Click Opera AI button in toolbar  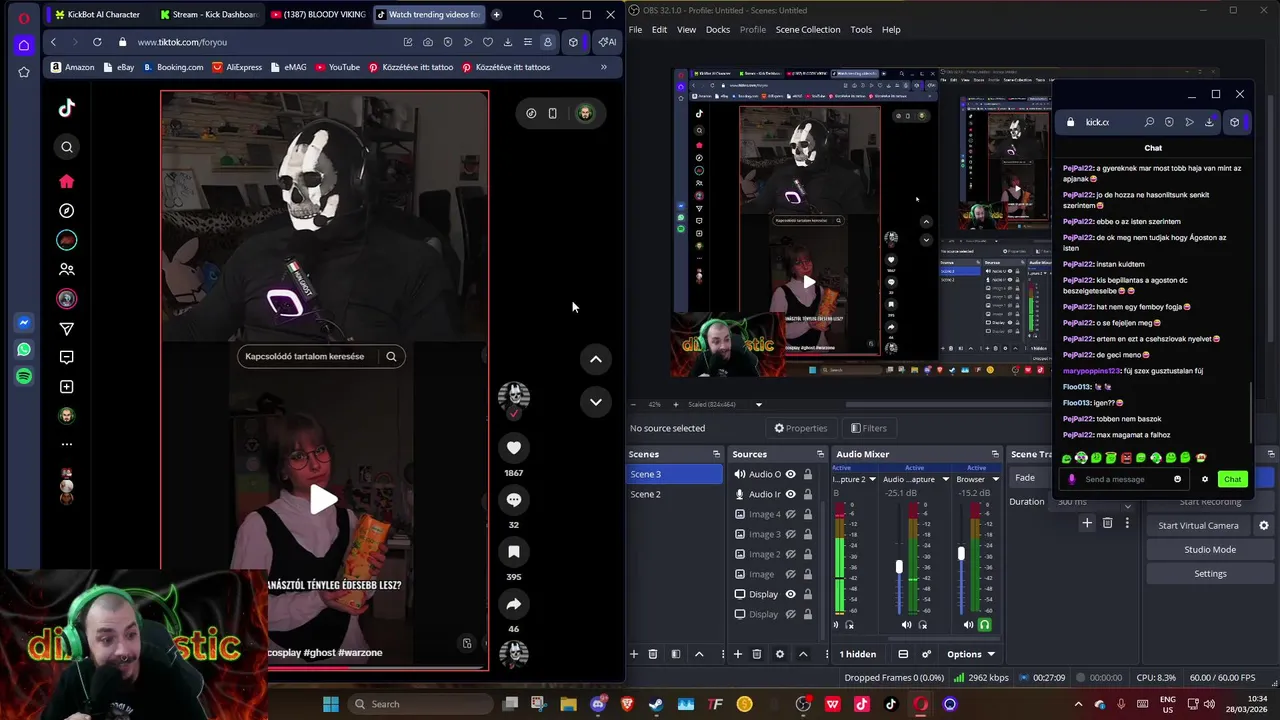tap(606, 42)
